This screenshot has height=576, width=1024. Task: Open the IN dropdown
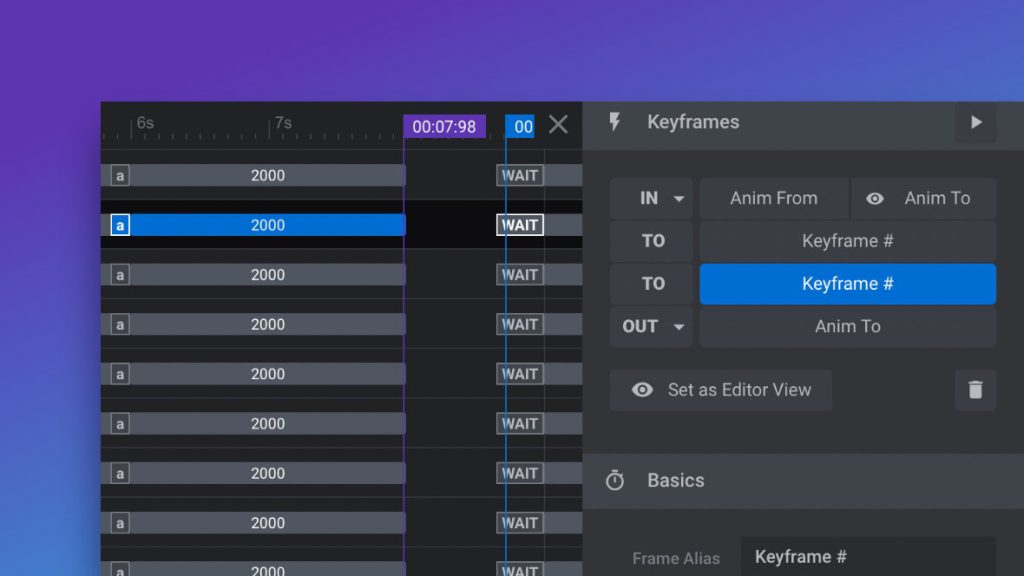tap(651, 198)
